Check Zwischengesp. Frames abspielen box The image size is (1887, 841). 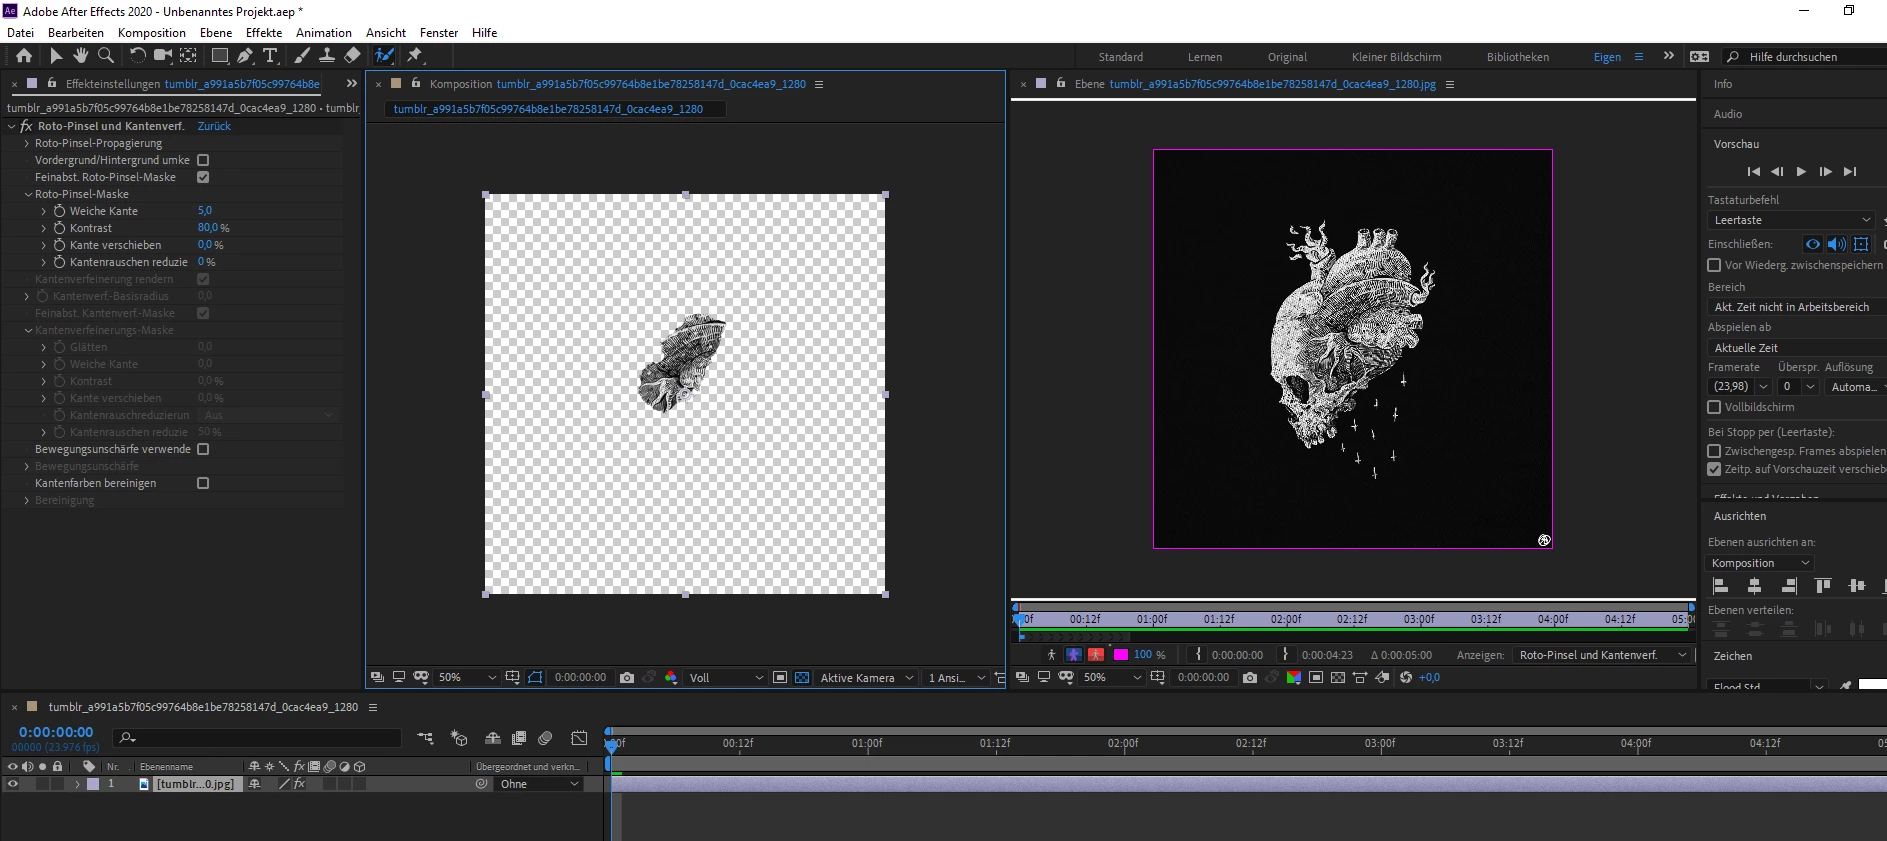pyautogui.click(x=1714, y=451)
